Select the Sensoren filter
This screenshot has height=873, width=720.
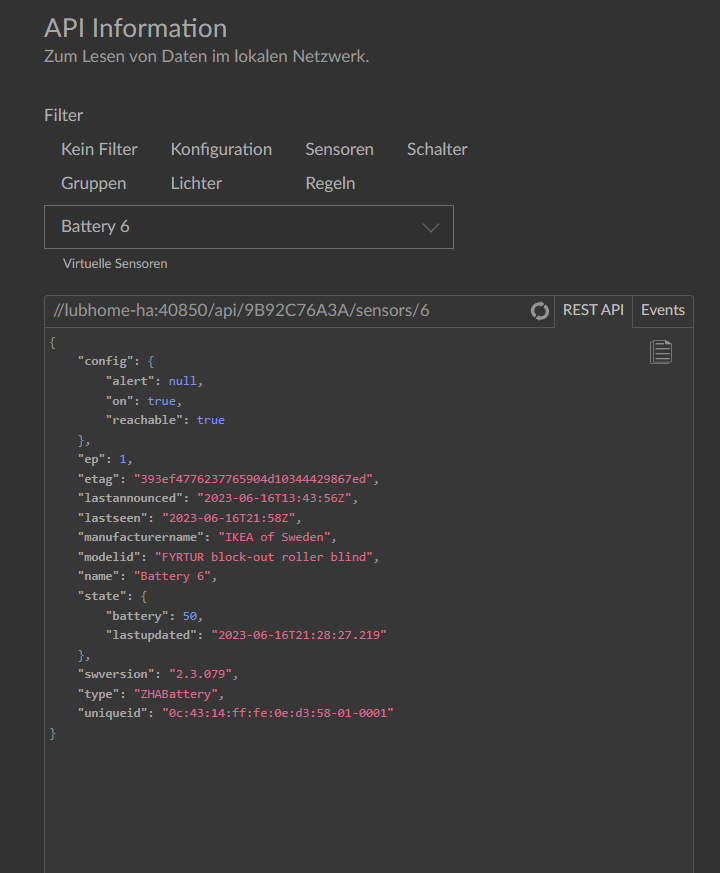[339, 149]
